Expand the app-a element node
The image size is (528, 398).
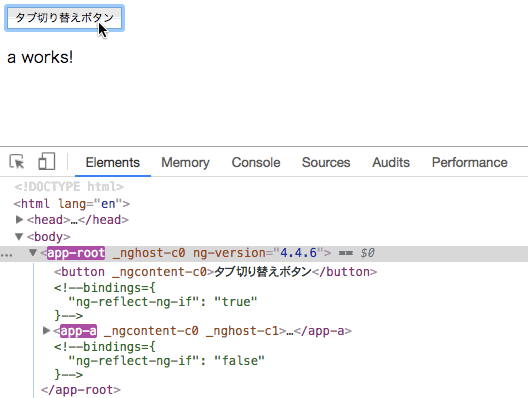[x=46, y=331]
